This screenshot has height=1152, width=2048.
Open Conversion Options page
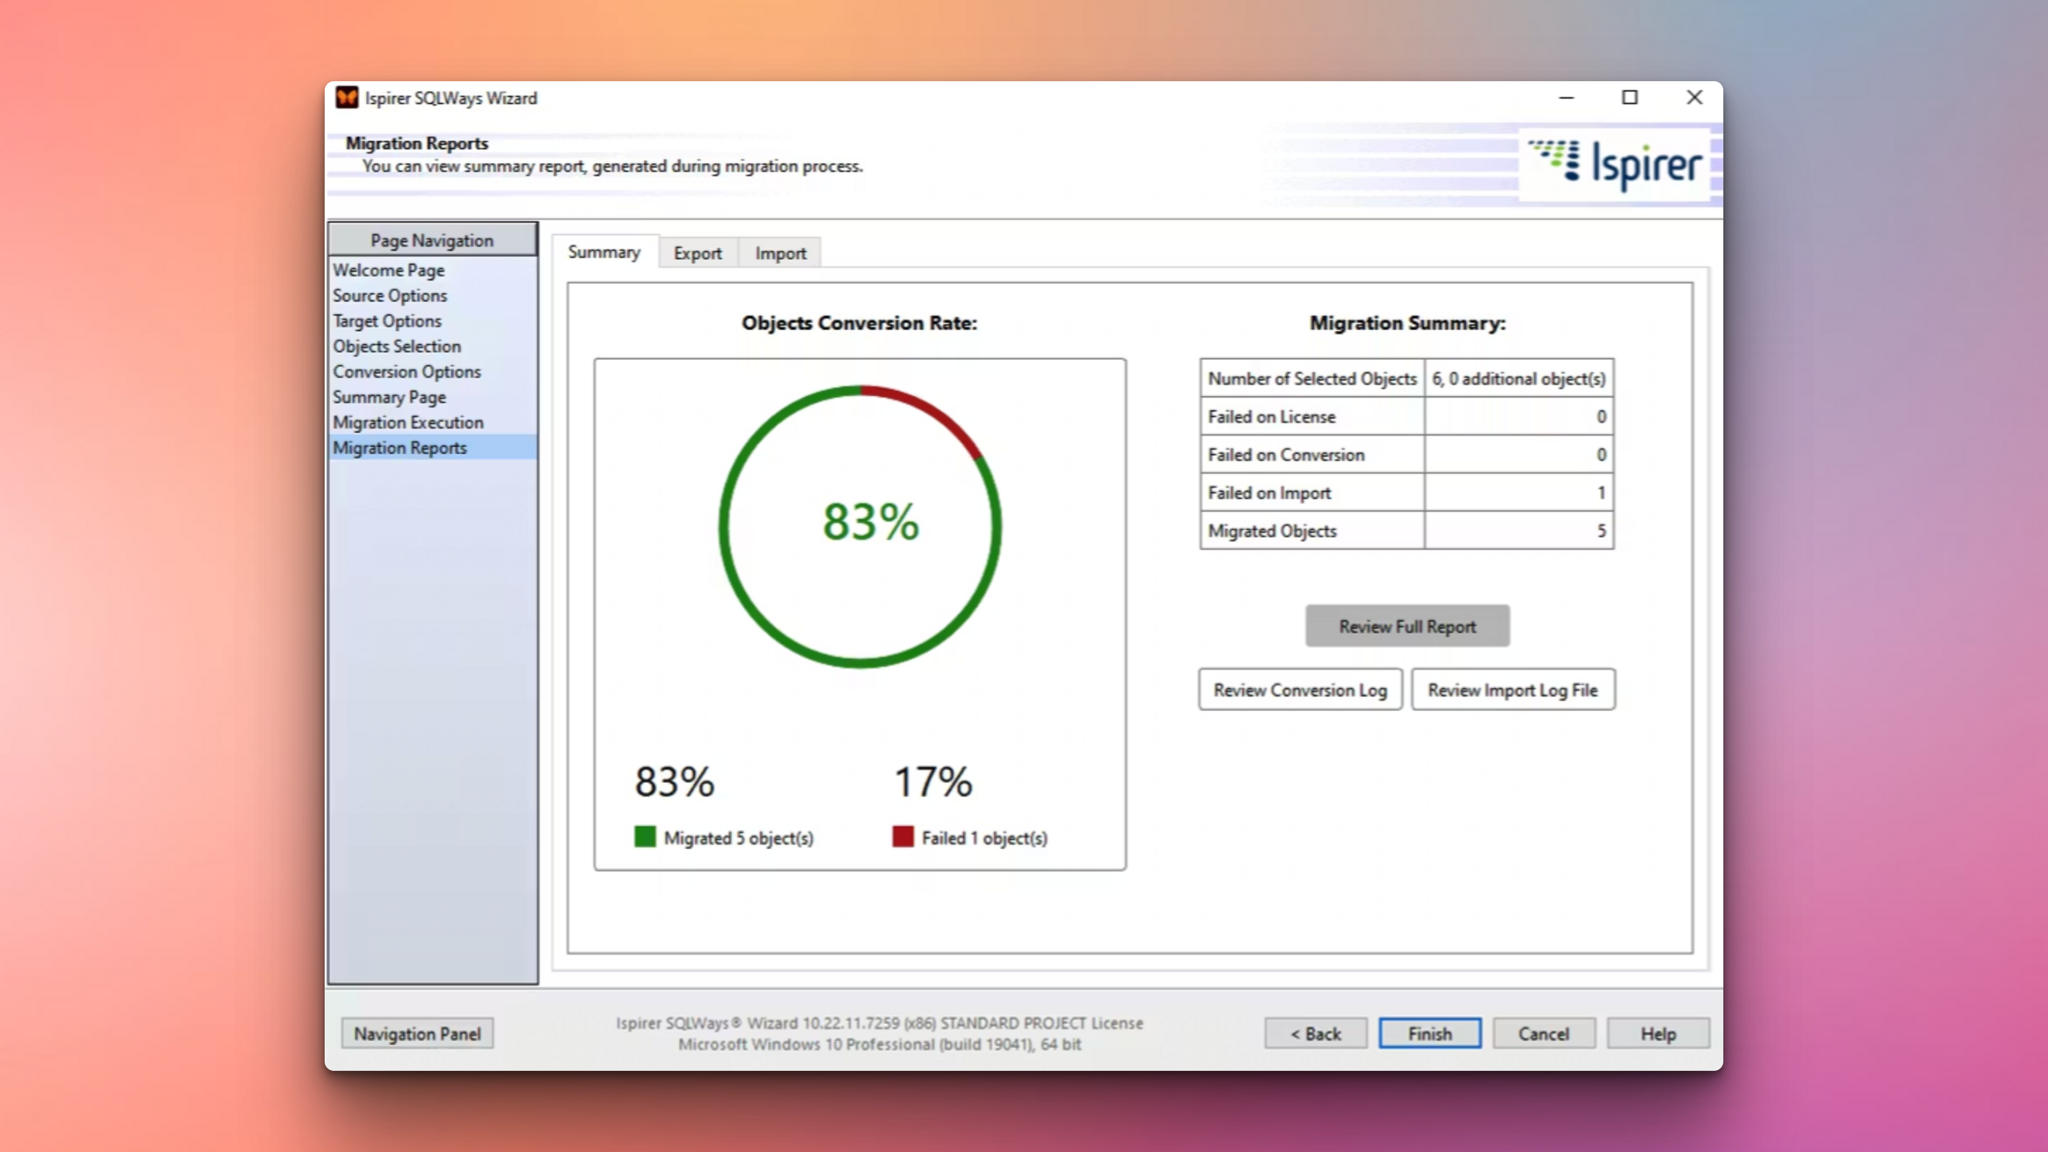point(406,371)
